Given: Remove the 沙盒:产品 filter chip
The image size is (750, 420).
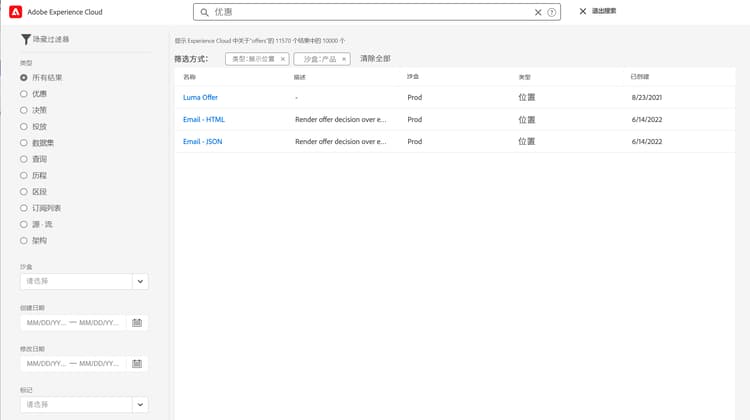Looking at the screenshot, I should 344,59.
